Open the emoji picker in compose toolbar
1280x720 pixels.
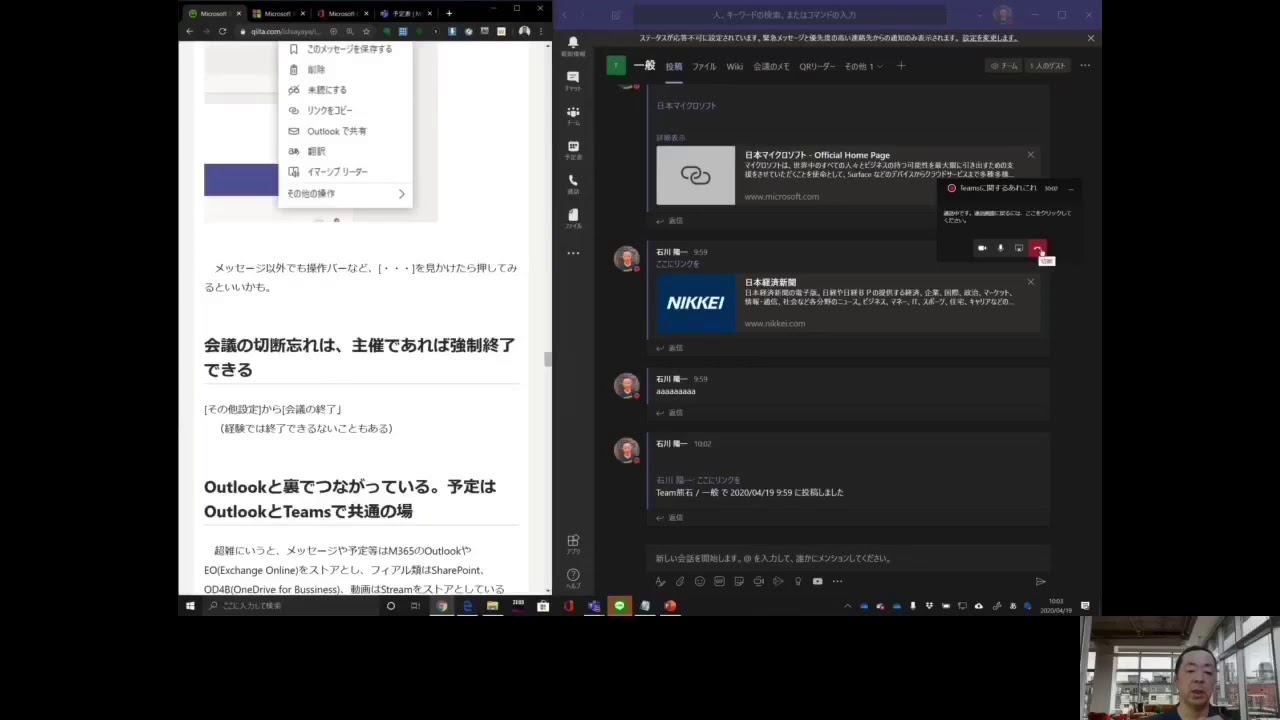[x=700, y=581]
